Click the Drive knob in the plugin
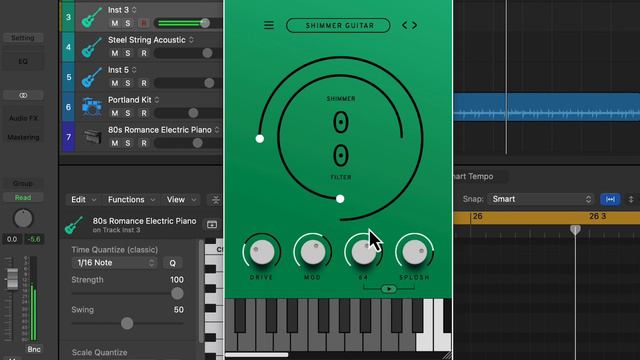 point(262,252)
